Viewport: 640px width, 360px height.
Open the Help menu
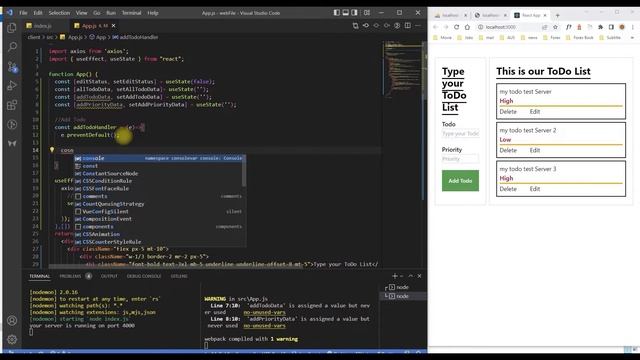[x=153, y=13]
